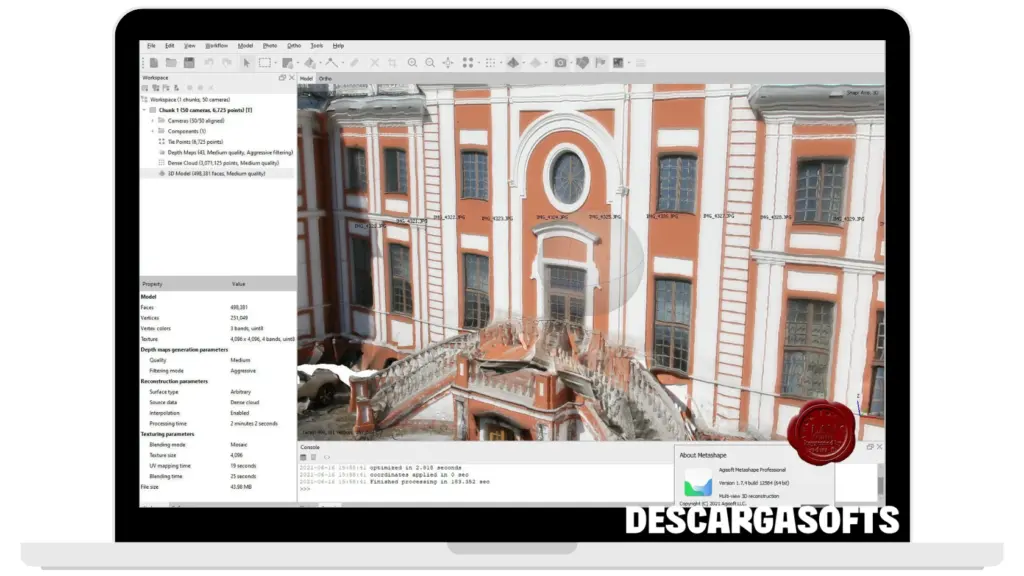Collapse the Chunk 1 tree node
The width and height of the screenshot is (1024, 576).
point(145,110)
